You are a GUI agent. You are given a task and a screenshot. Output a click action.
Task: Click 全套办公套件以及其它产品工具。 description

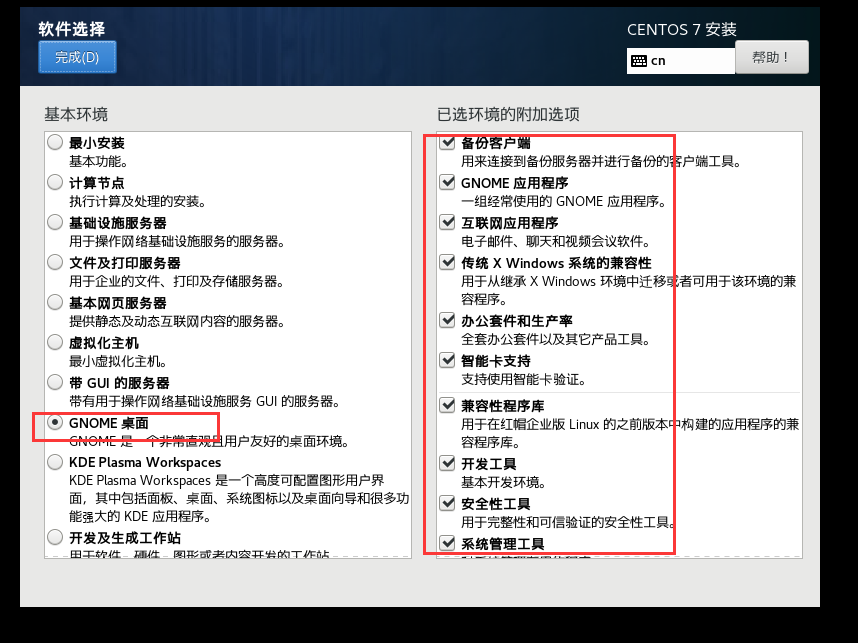click(x=556, y=339)
